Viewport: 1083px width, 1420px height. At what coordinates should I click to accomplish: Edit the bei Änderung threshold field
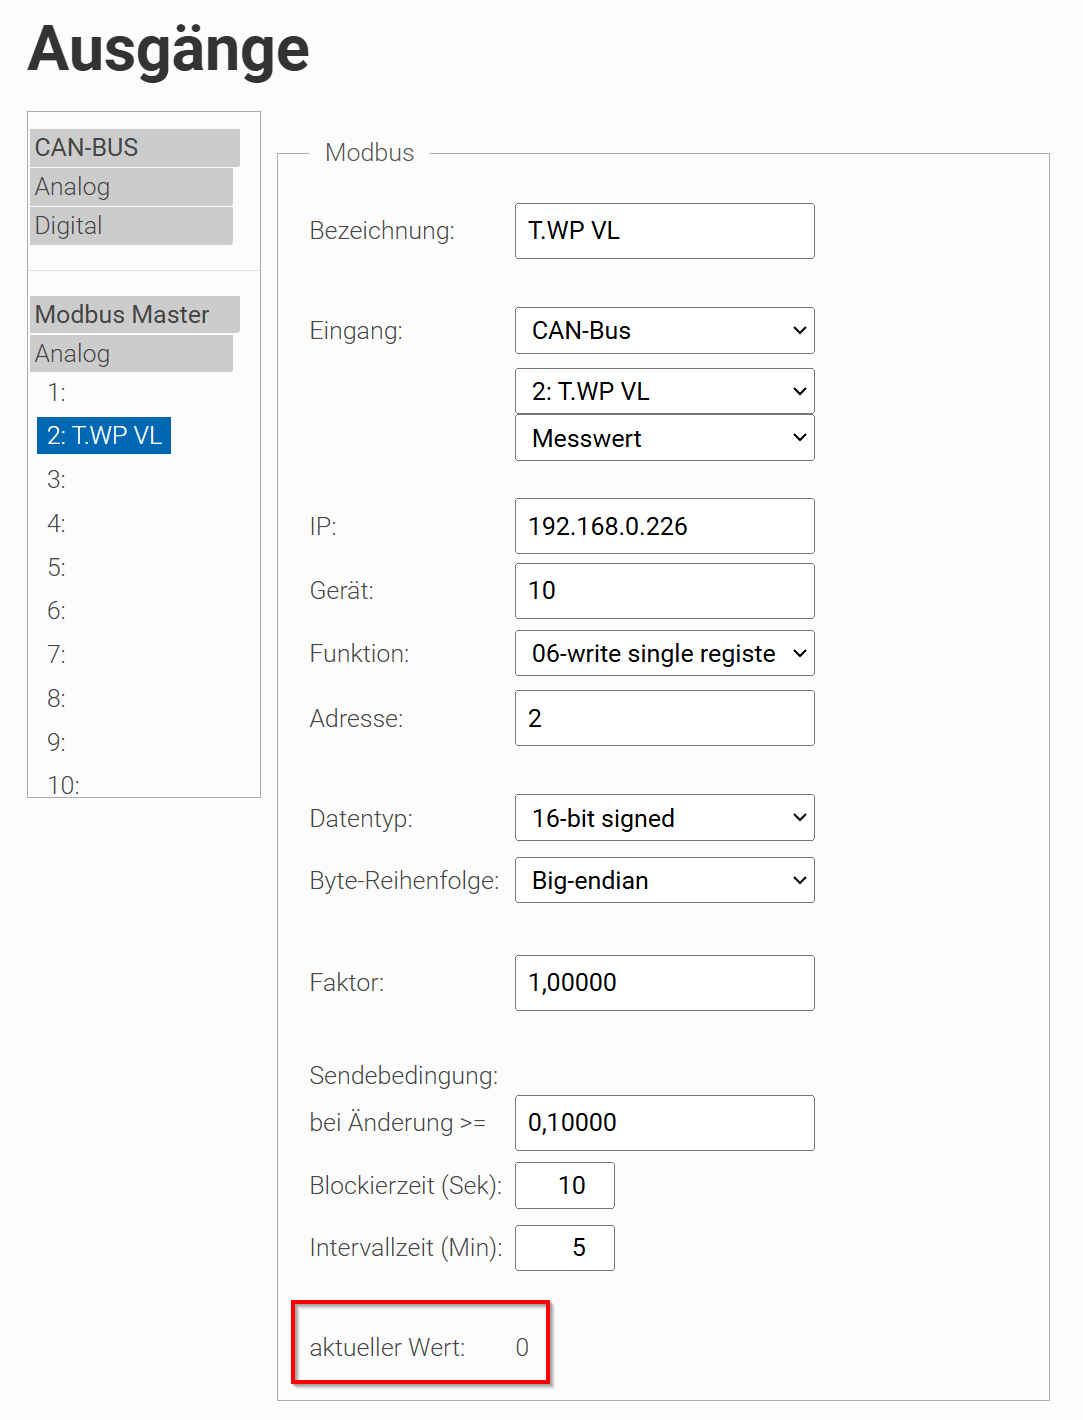click(664, 1123)
